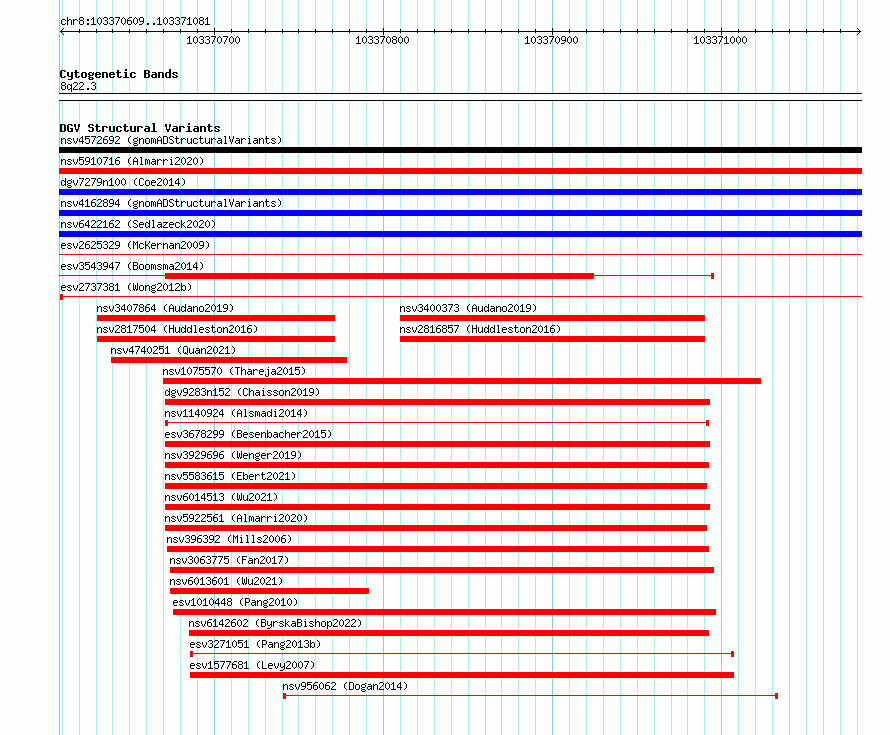Image resolution: width=890 pixels, height=735 pixels.
Task: Open dgv9283n152 (Chaisson2019) label
Action: click(x=242, y=392)
